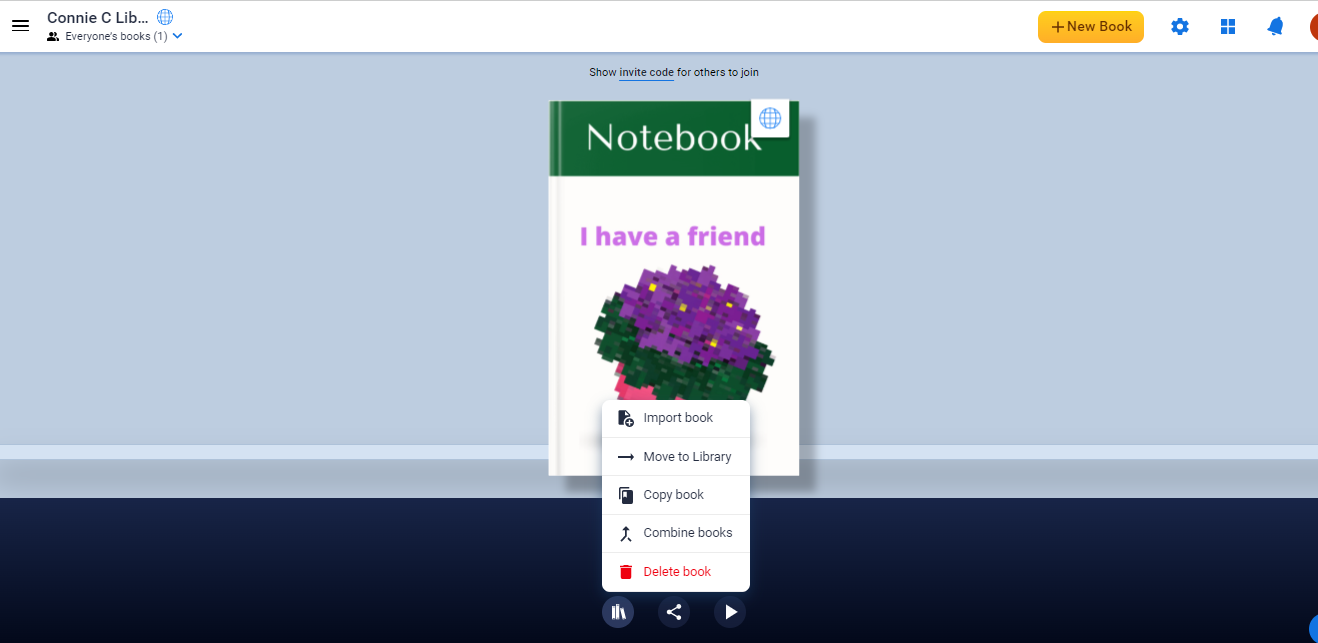This screenshot has height=643, width=1318.
Task: Choose Move to Library option
Action: click(x=686, y=457)
